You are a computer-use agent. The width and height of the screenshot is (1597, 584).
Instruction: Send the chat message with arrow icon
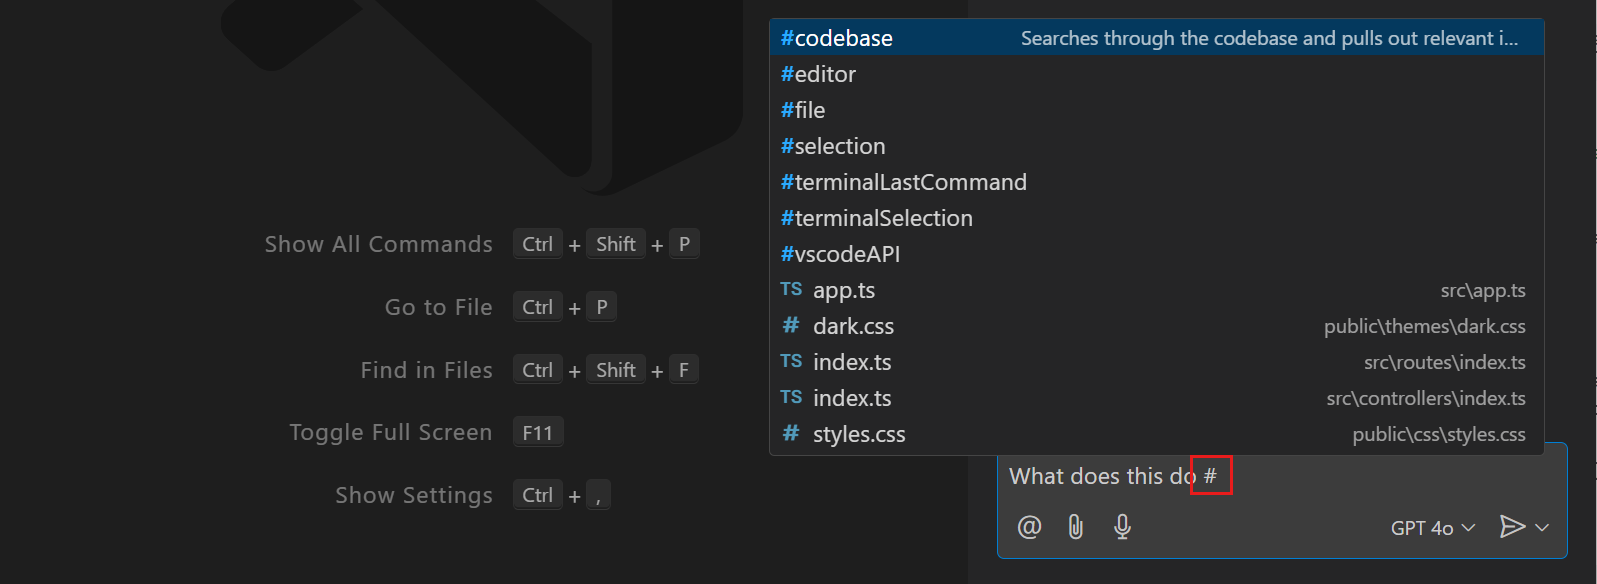pyautogui.click(x=1511, y=527)
